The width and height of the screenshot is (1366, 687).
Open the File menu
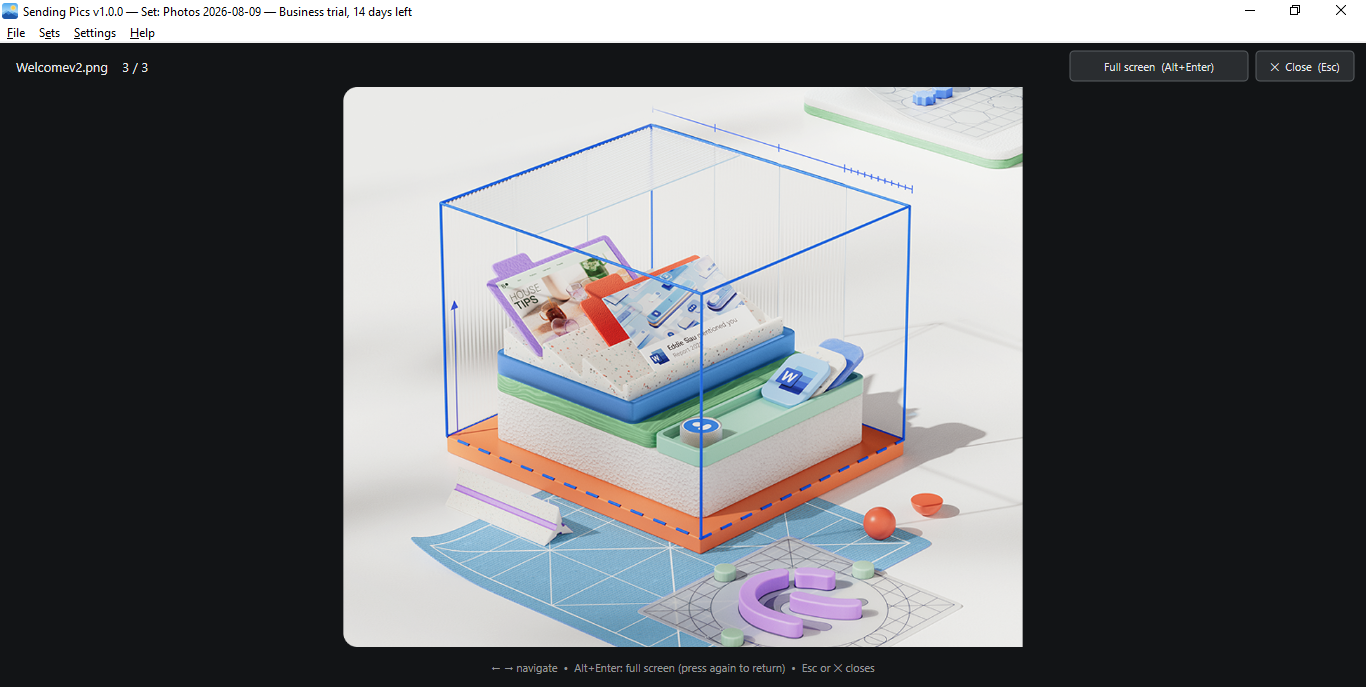coord(16,33)
